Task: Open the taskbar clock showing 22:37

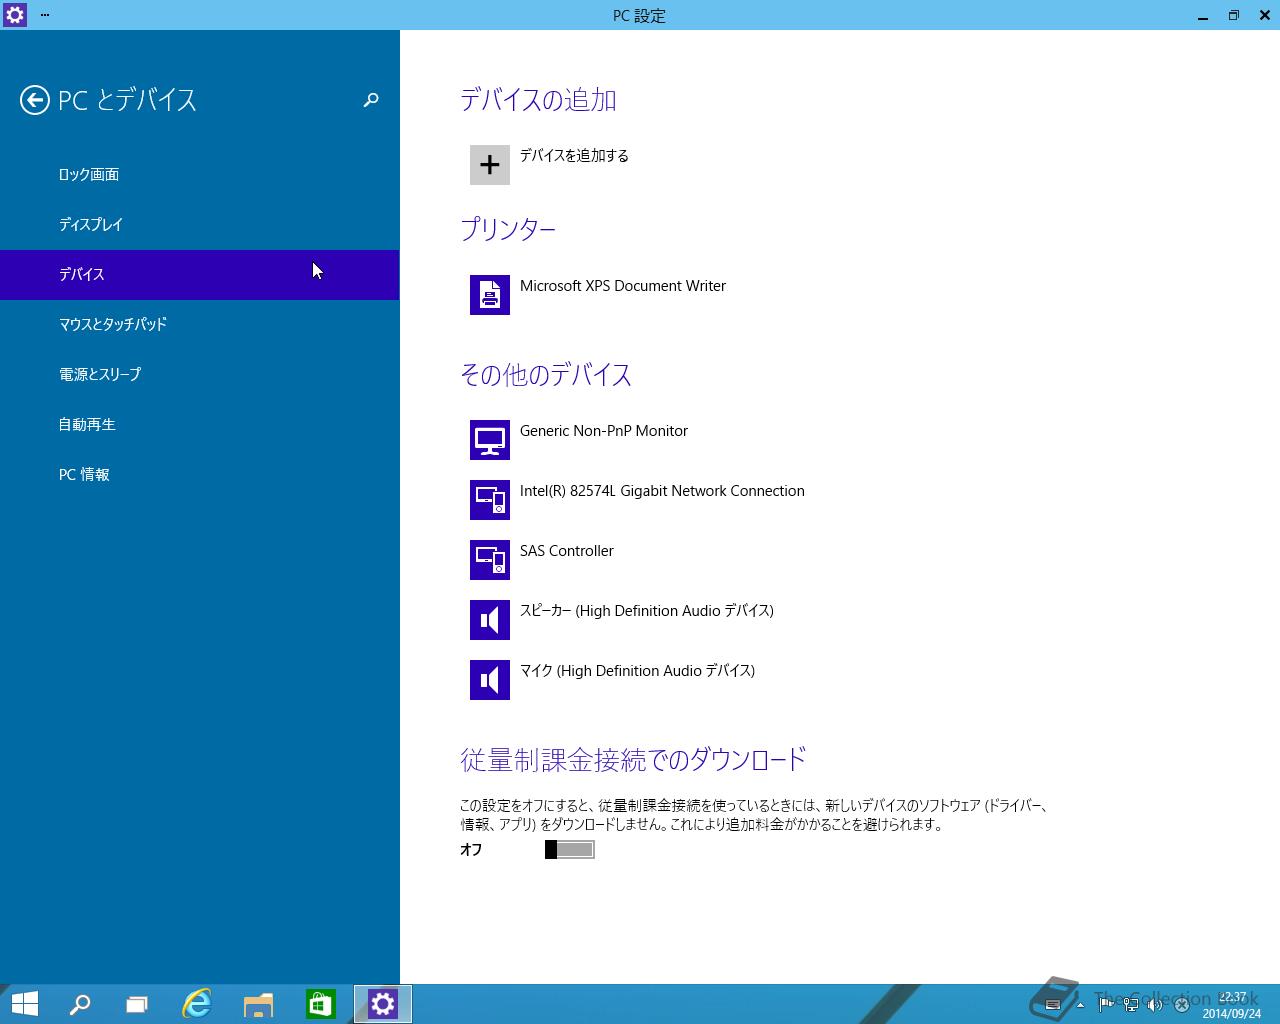Action: point(1232,1005)
